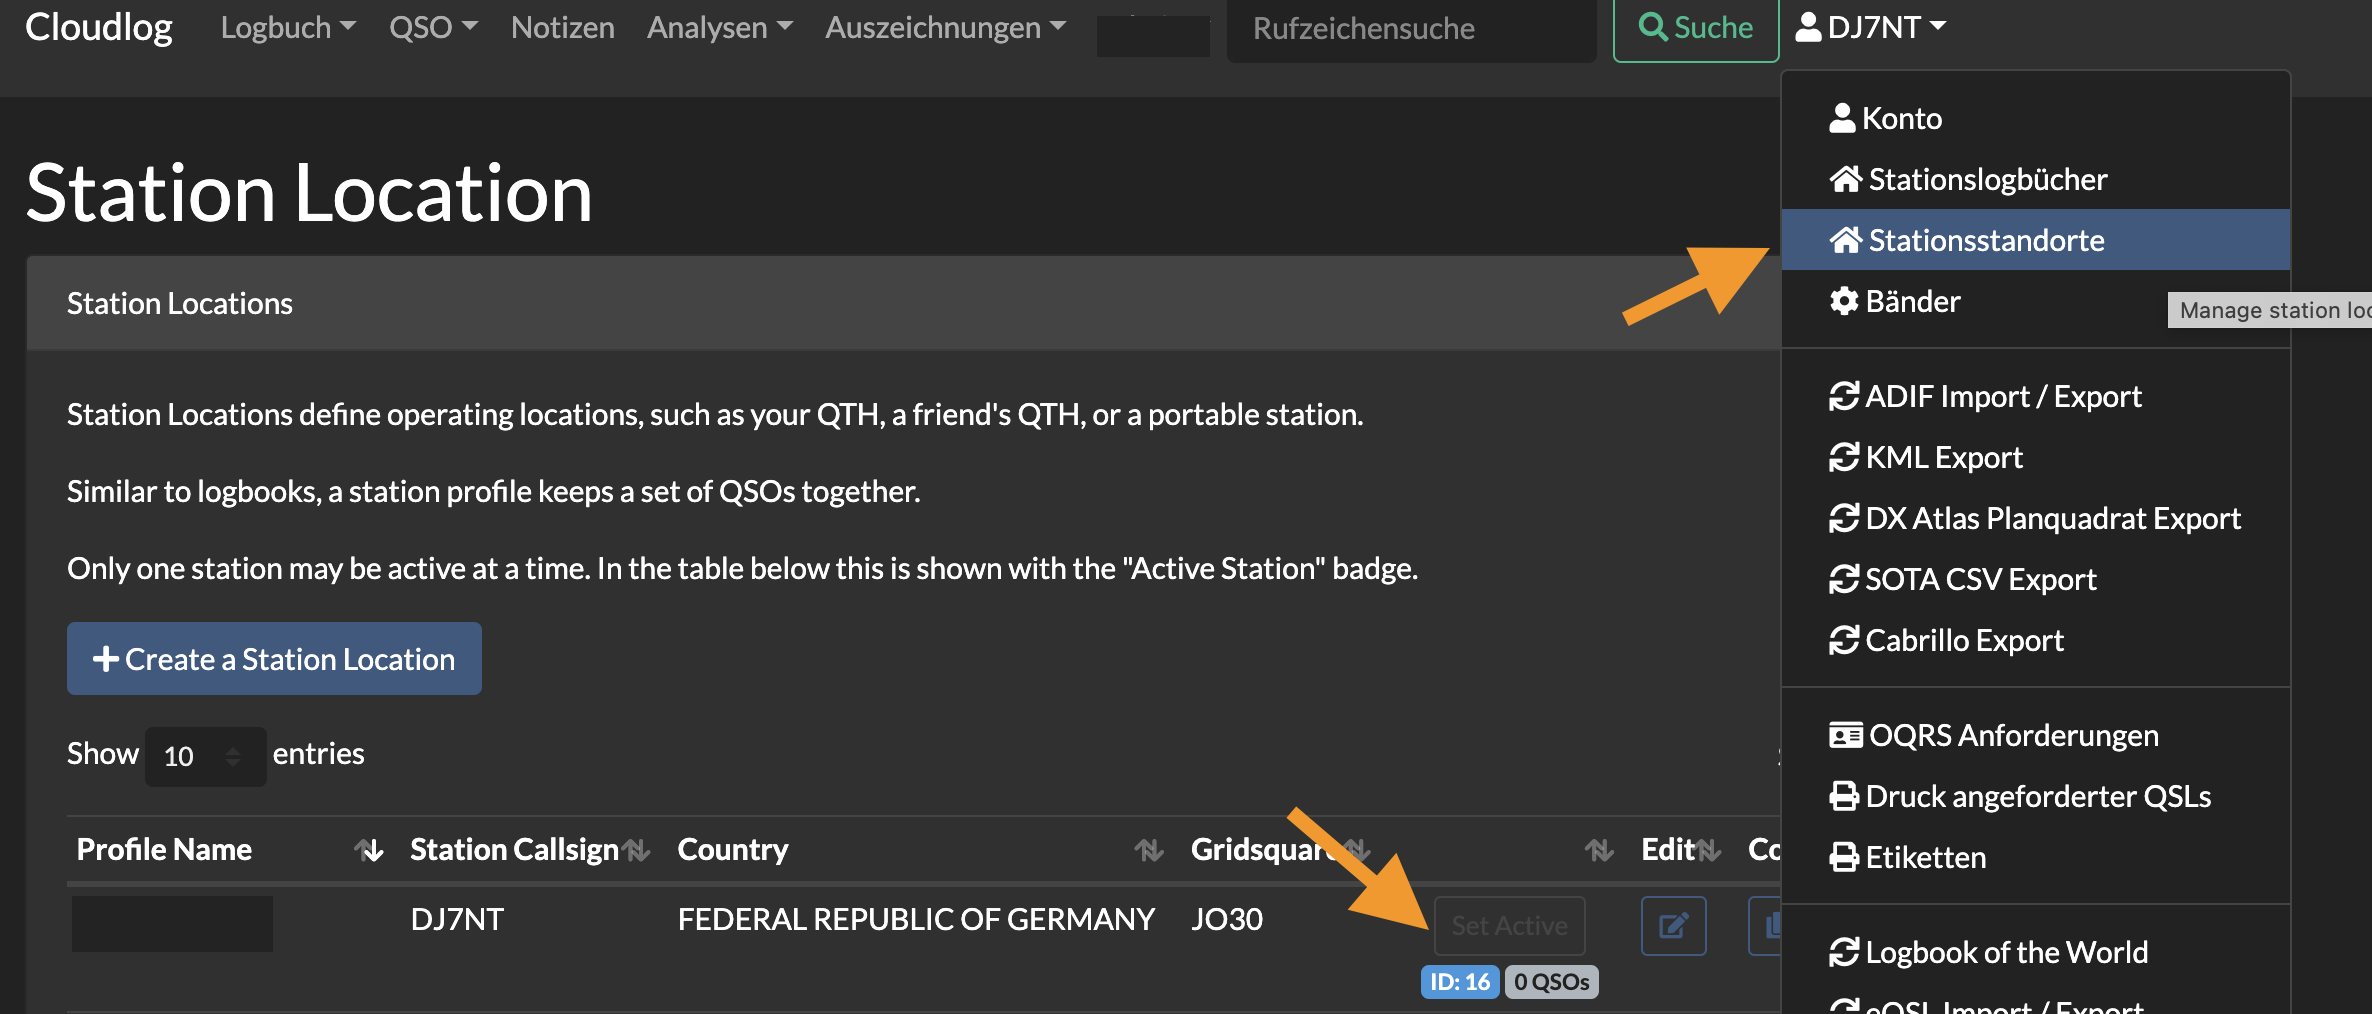The image size is (2372, 1014).
Task: Sort by Profile Name arrow icon
Action: 369,850
